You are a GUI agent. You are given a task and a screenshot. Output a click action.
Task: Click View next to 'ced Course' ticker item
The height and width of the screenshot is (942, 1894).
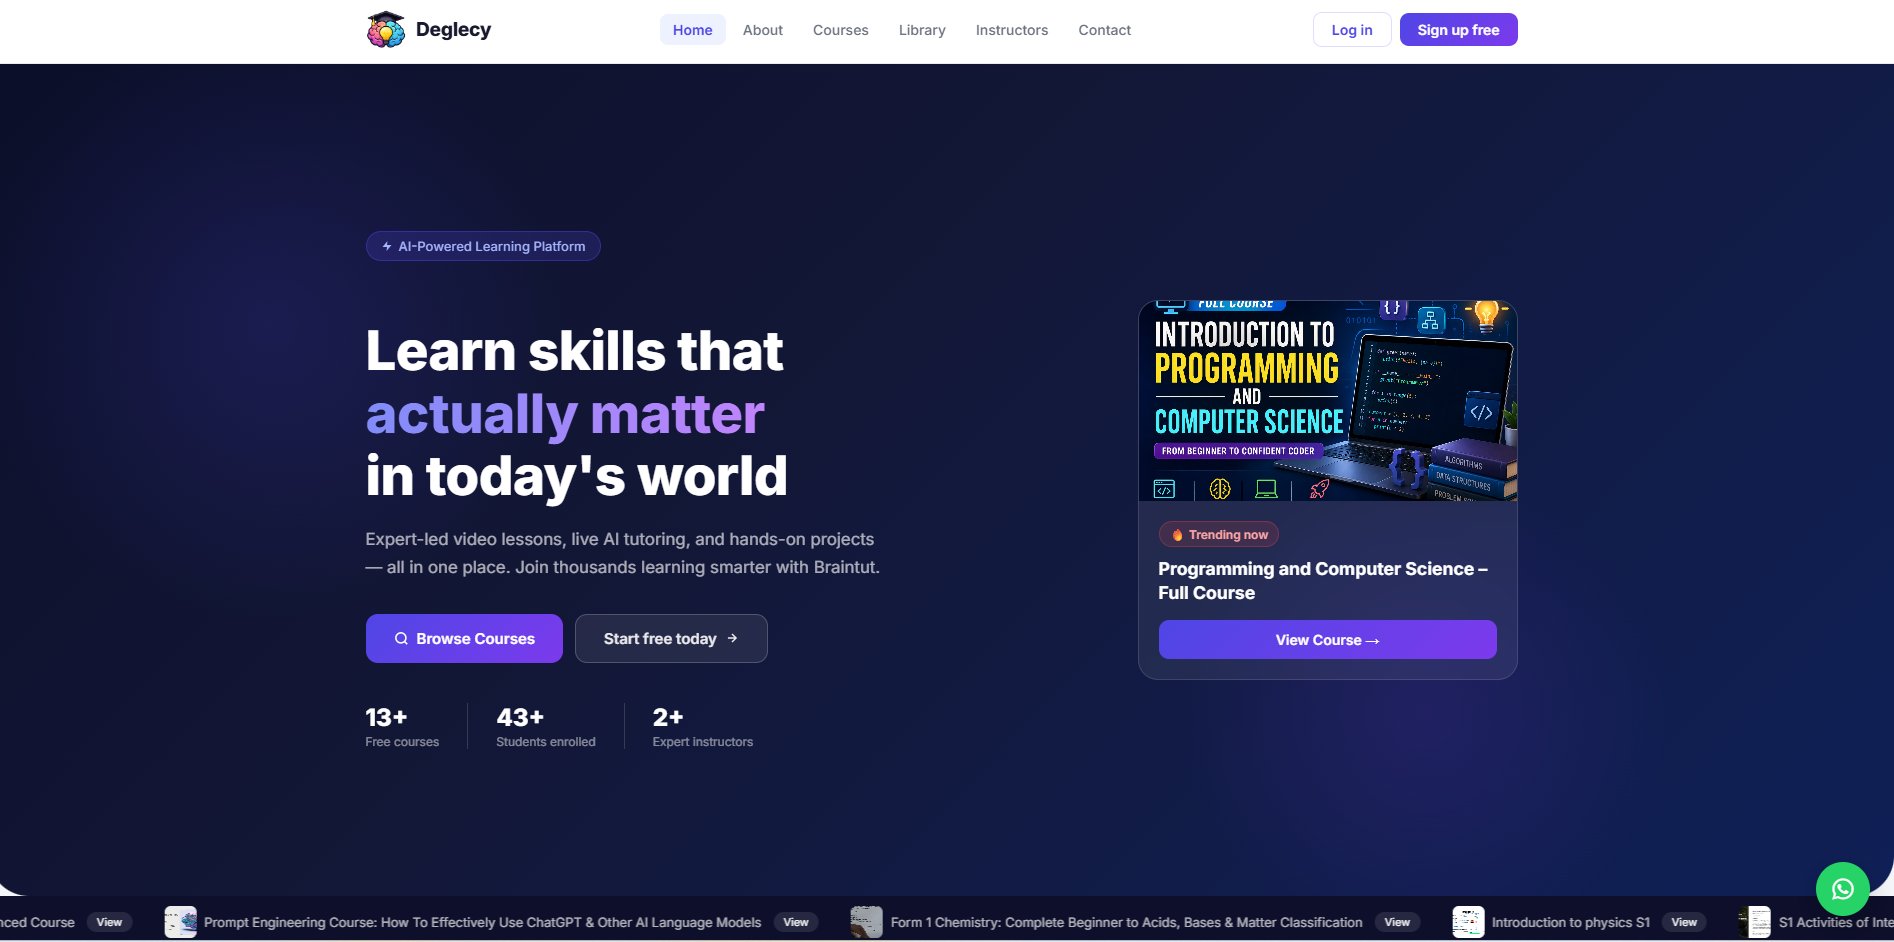(x=109, y=922)
